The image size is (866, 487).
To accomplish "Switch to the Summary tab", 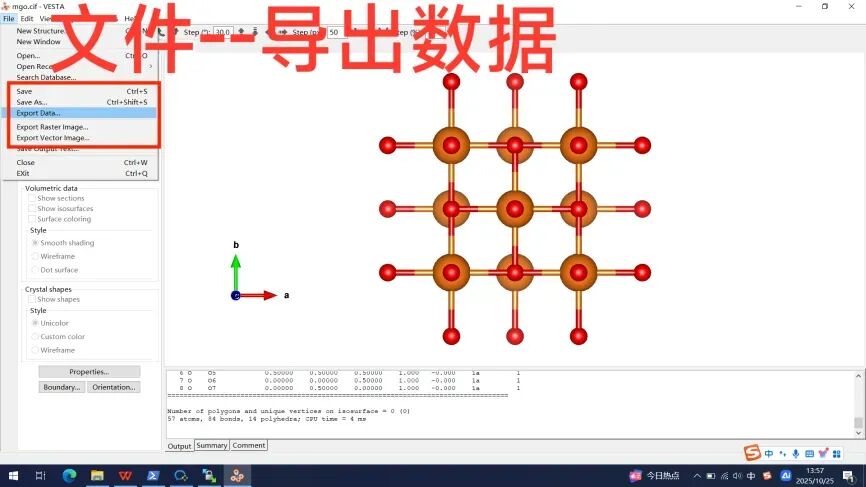I will coord(212,445).
